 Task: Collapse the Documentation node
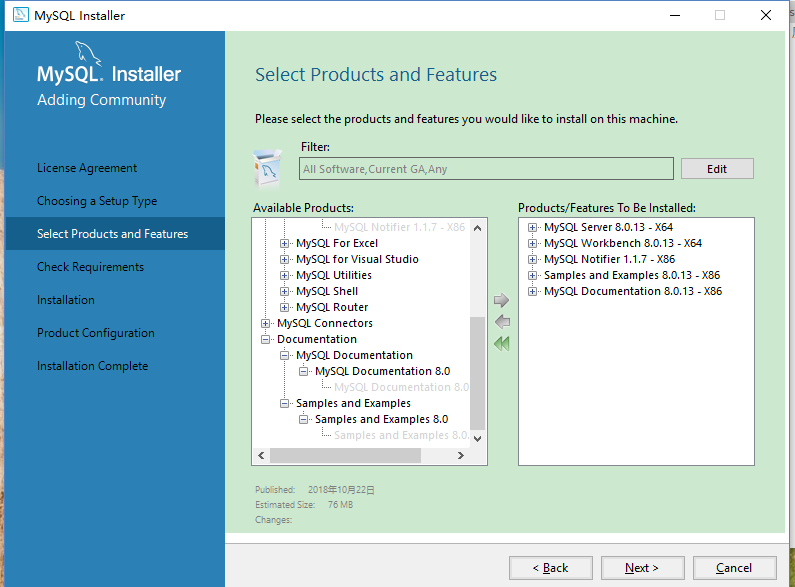(x=265, y=340)
